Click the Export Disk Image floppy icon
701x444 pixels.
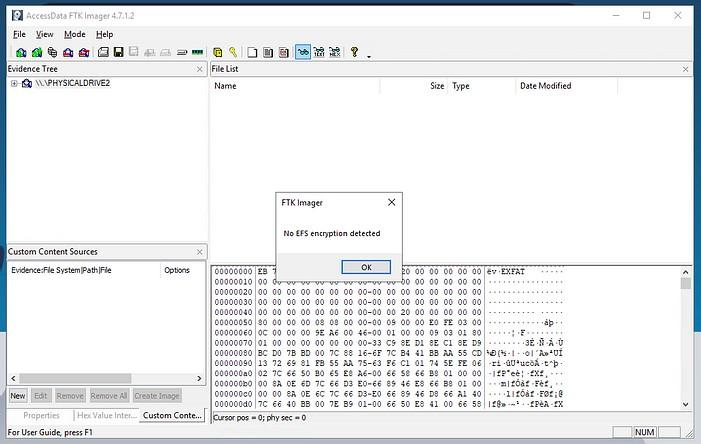(118, 52)
